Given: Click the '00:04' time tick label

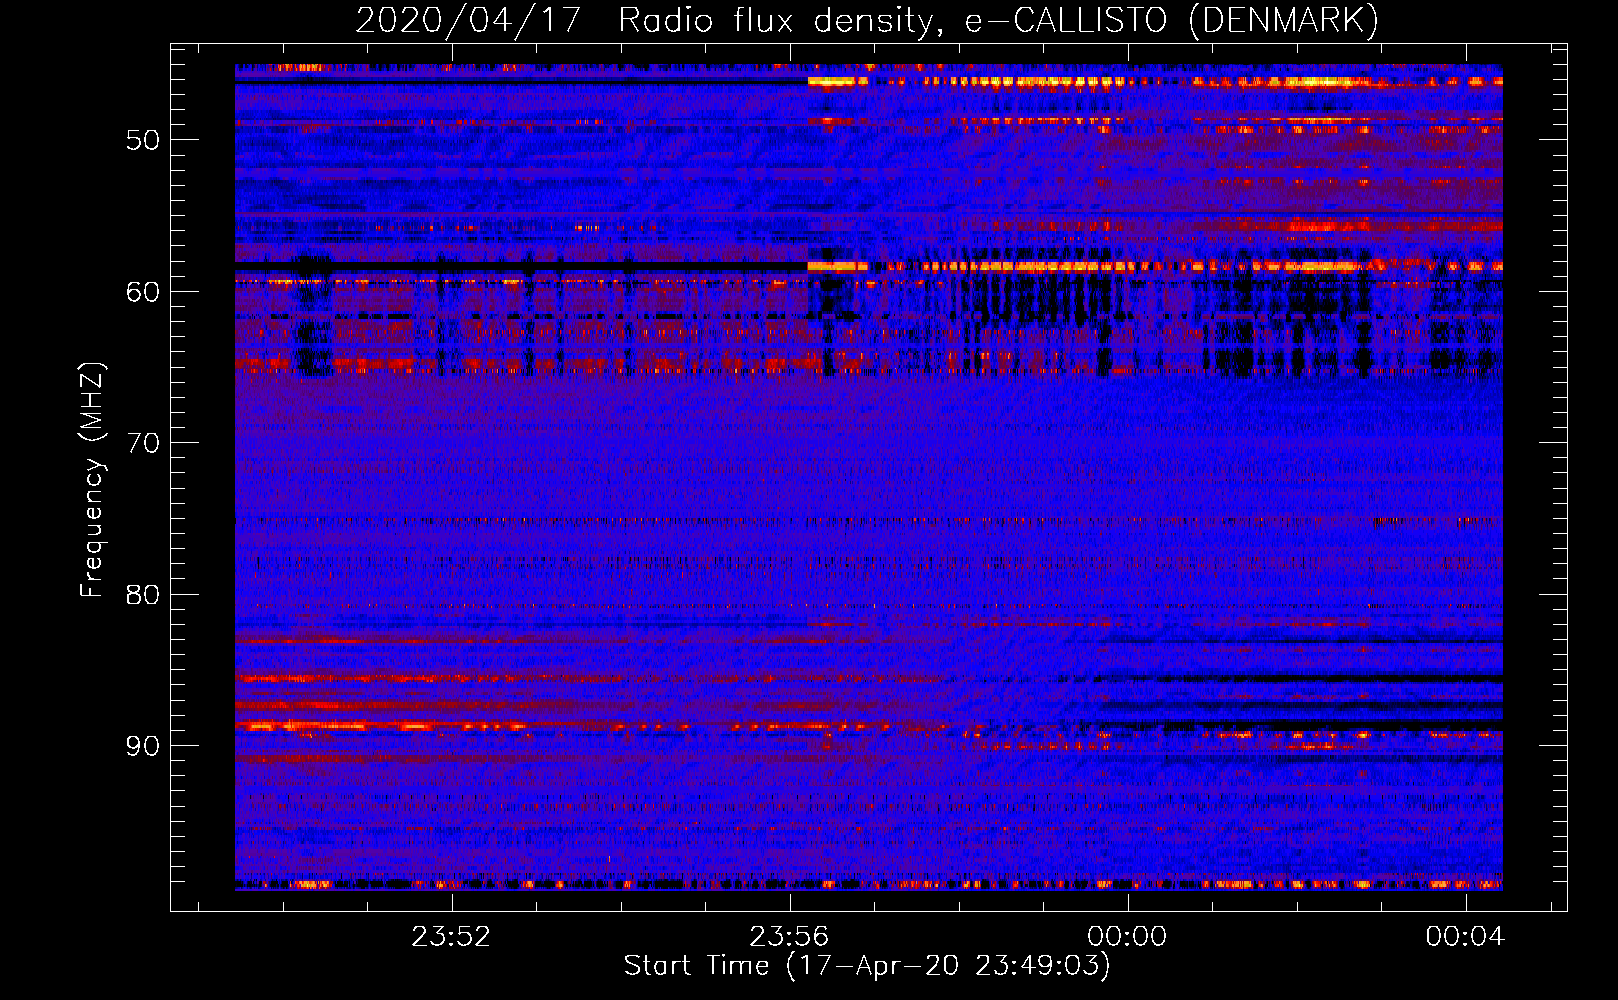Looking at the screenshot, I should [x=1465, y=937].
